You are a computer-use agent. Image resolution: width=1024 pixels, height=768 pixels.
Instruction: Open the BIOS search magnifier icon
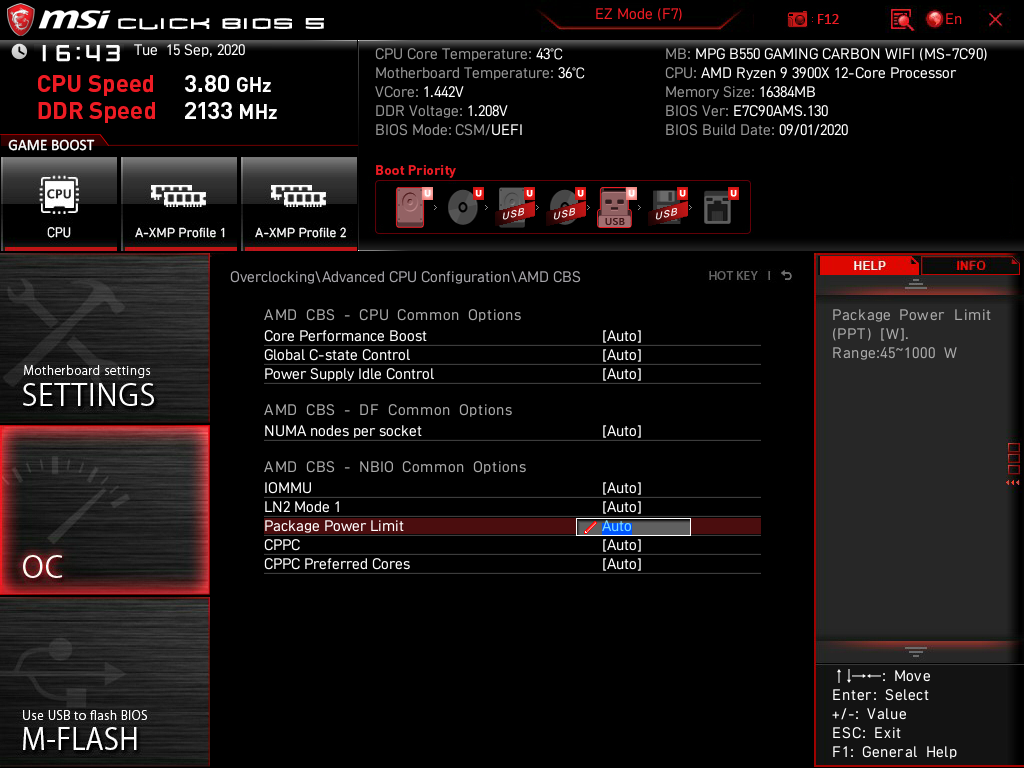coord(901,20)
